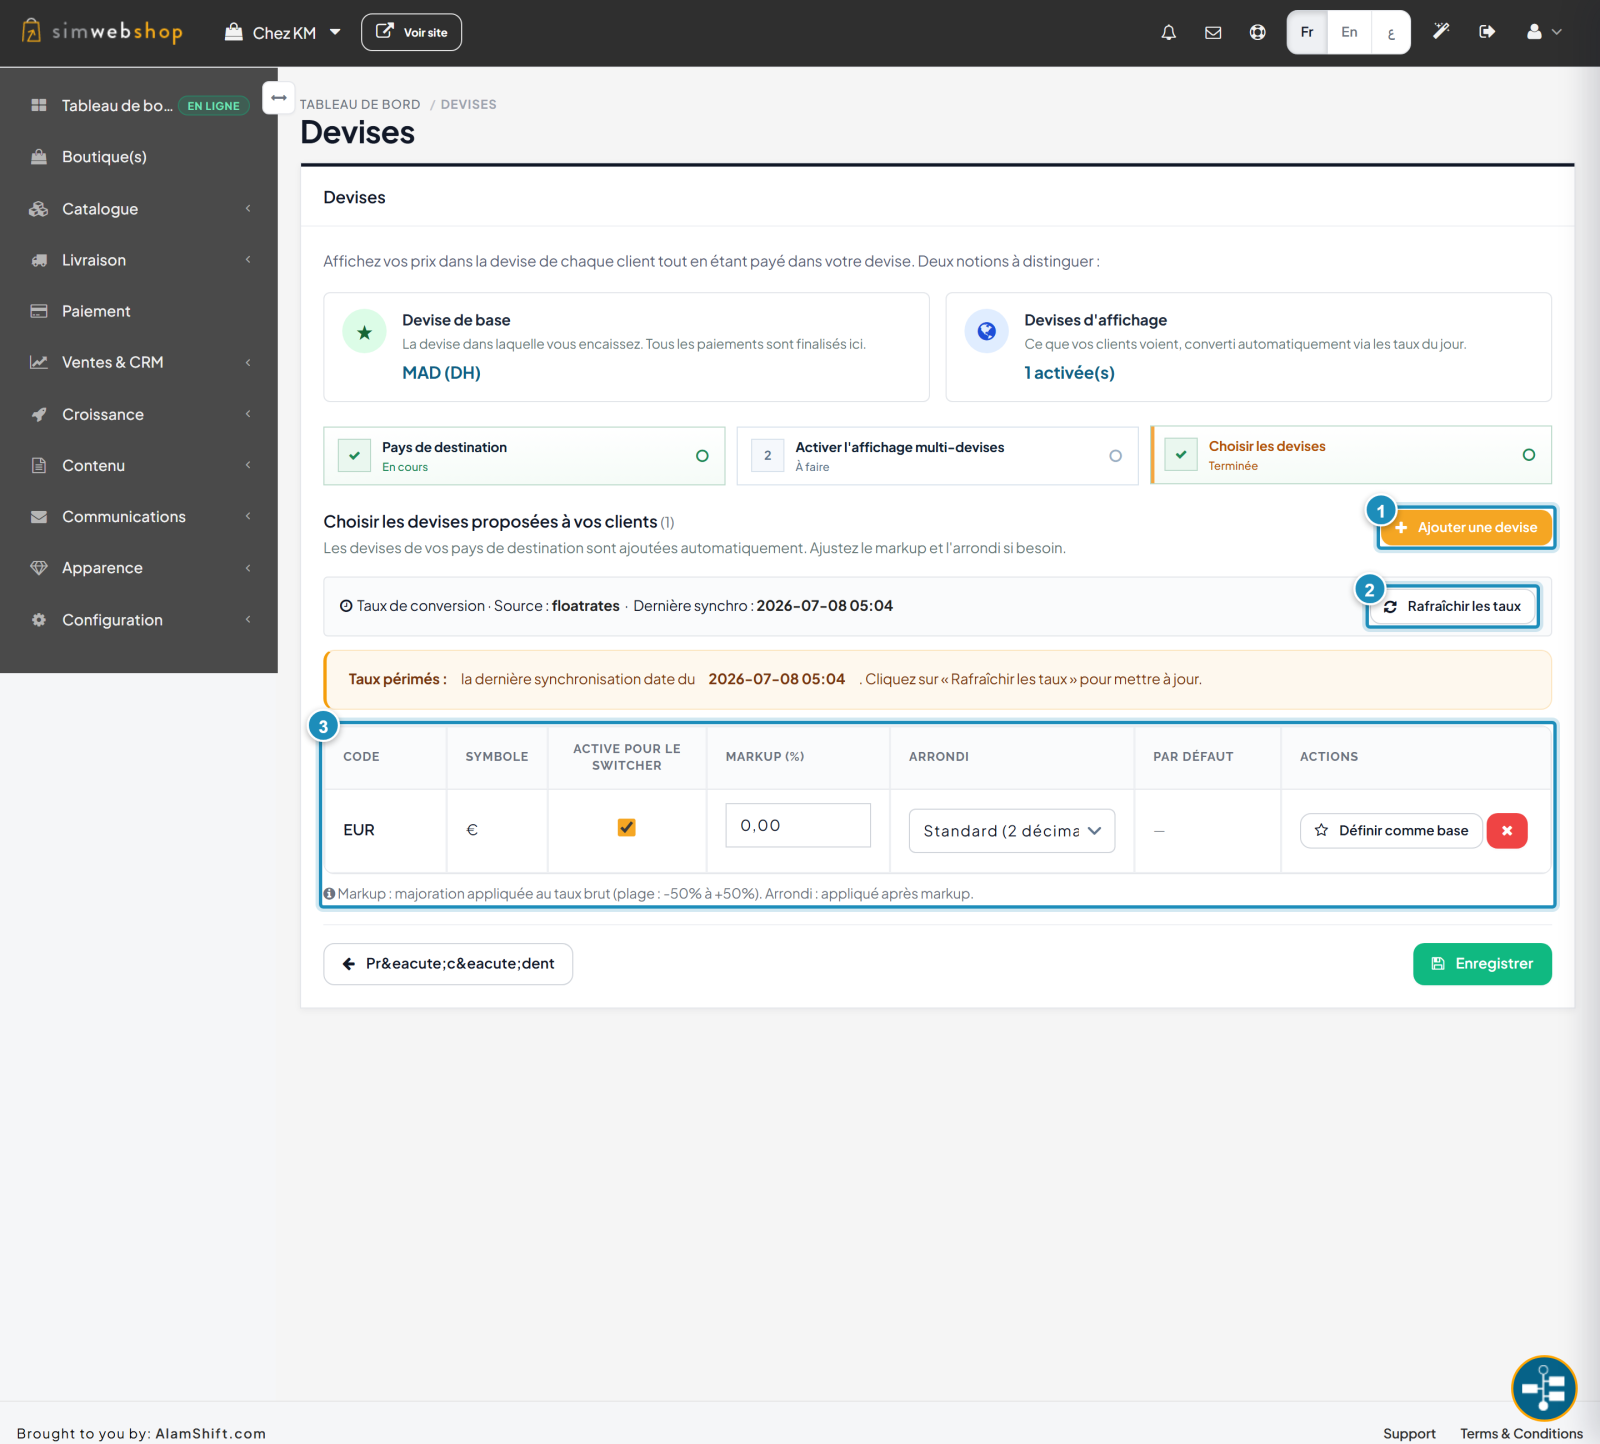Viewport: 1600px width, 1444px height.
Task: Switch language to En
Action: click(x=1349, y=32)
